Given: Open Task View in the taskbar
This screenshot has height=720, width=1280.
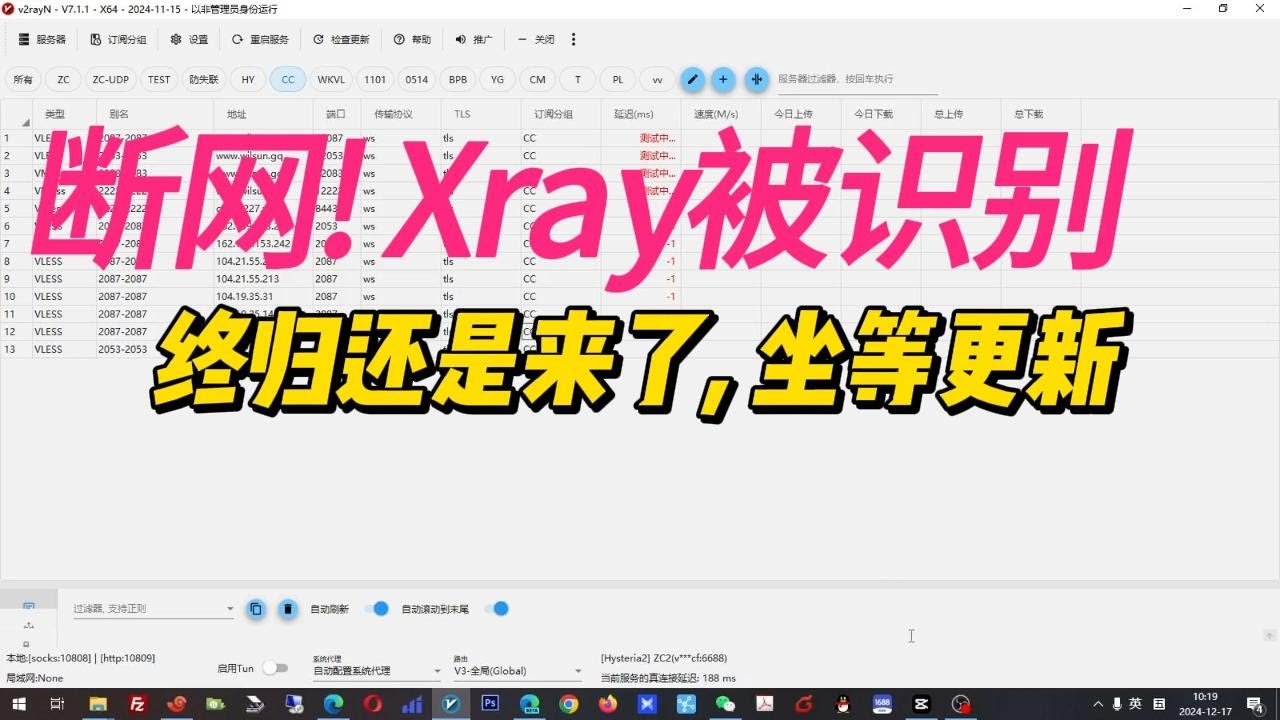Looking at the screenshot, I should (x=58, y=704).
